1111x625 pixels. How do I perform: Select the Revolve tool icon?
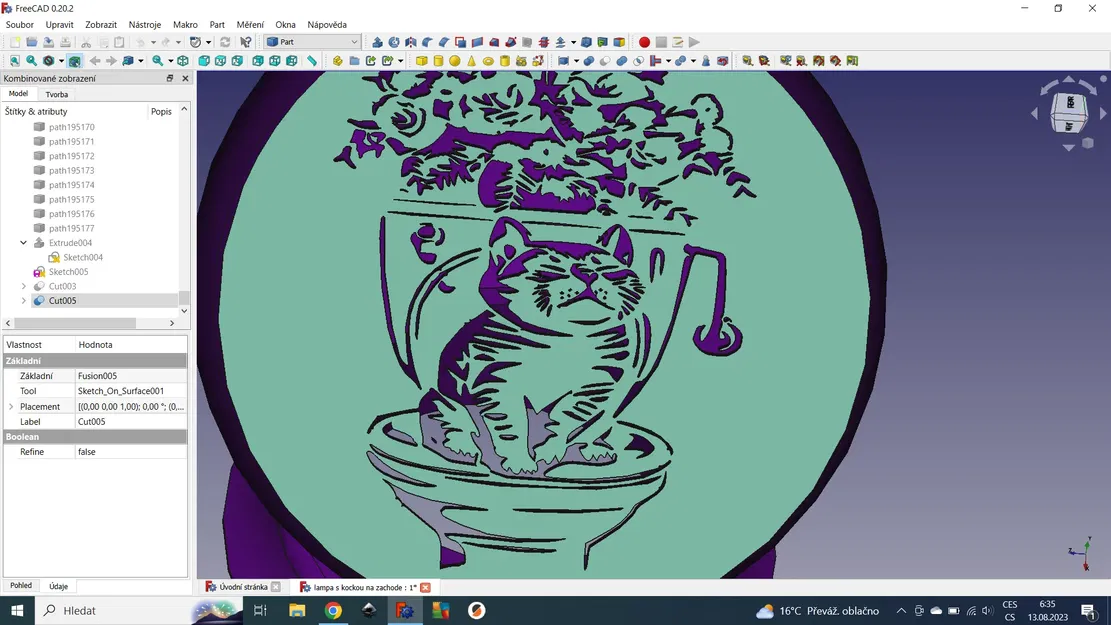coord(394,42)
